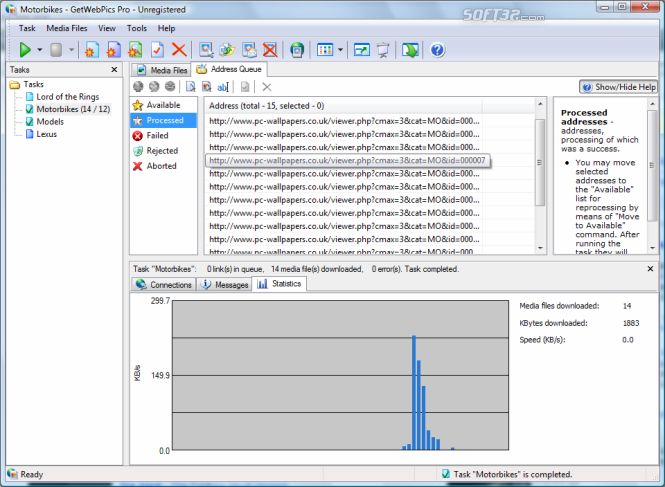Click the folder with green arrow icon
This screenshot has width=665, height=487.
pos(227,50)
